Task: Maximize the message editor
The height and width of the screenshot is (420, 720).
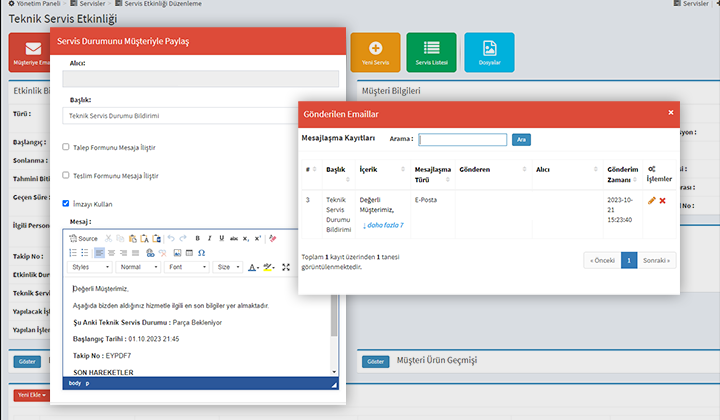Action: coord(286,268)
